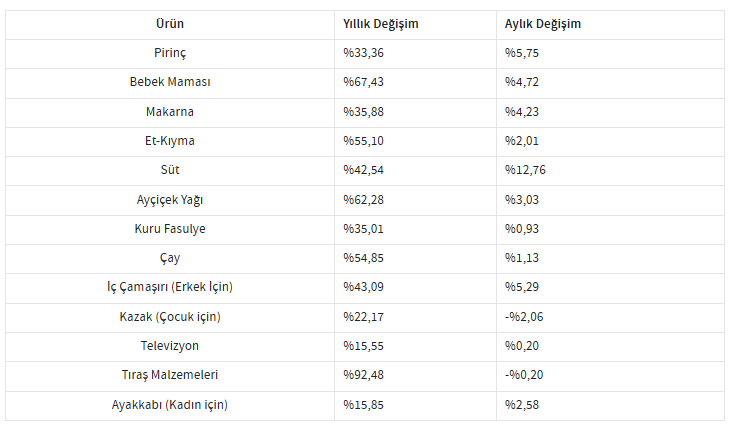Click Makarna yearly change %35,88
The width and height of the screenshot is (732, 424).
pyautogui.click(x=363, y=112)
